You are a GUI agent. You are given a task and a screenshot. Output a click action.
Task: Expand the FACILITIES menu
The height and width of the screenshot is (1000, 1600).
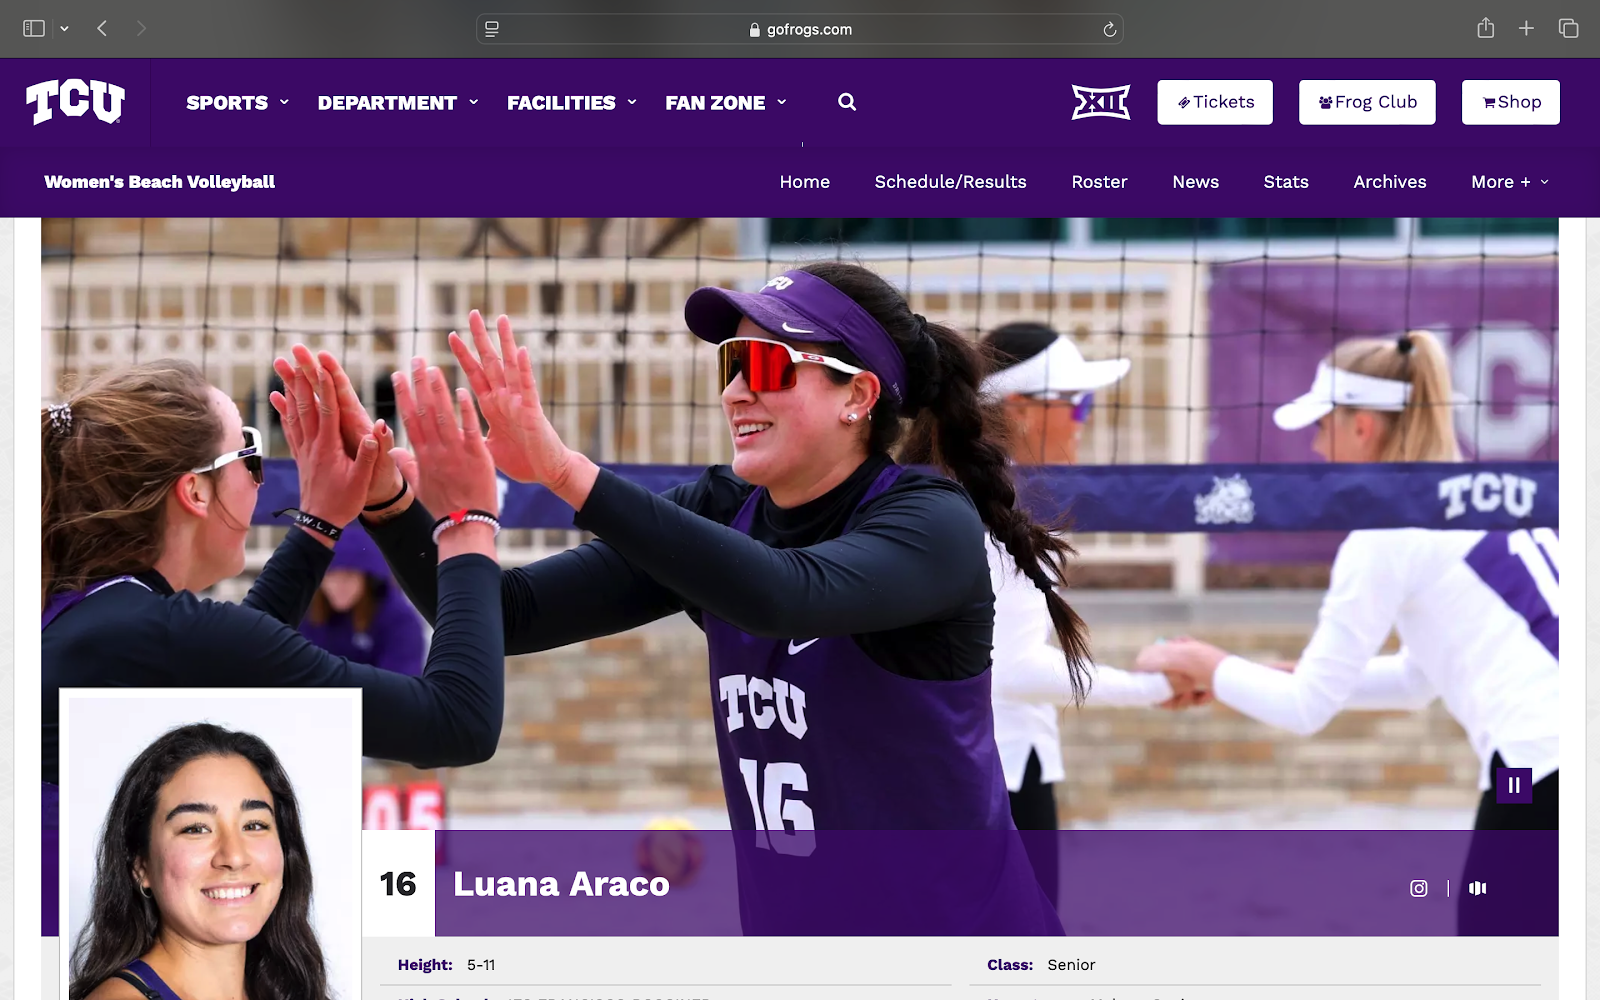[572, 102]
